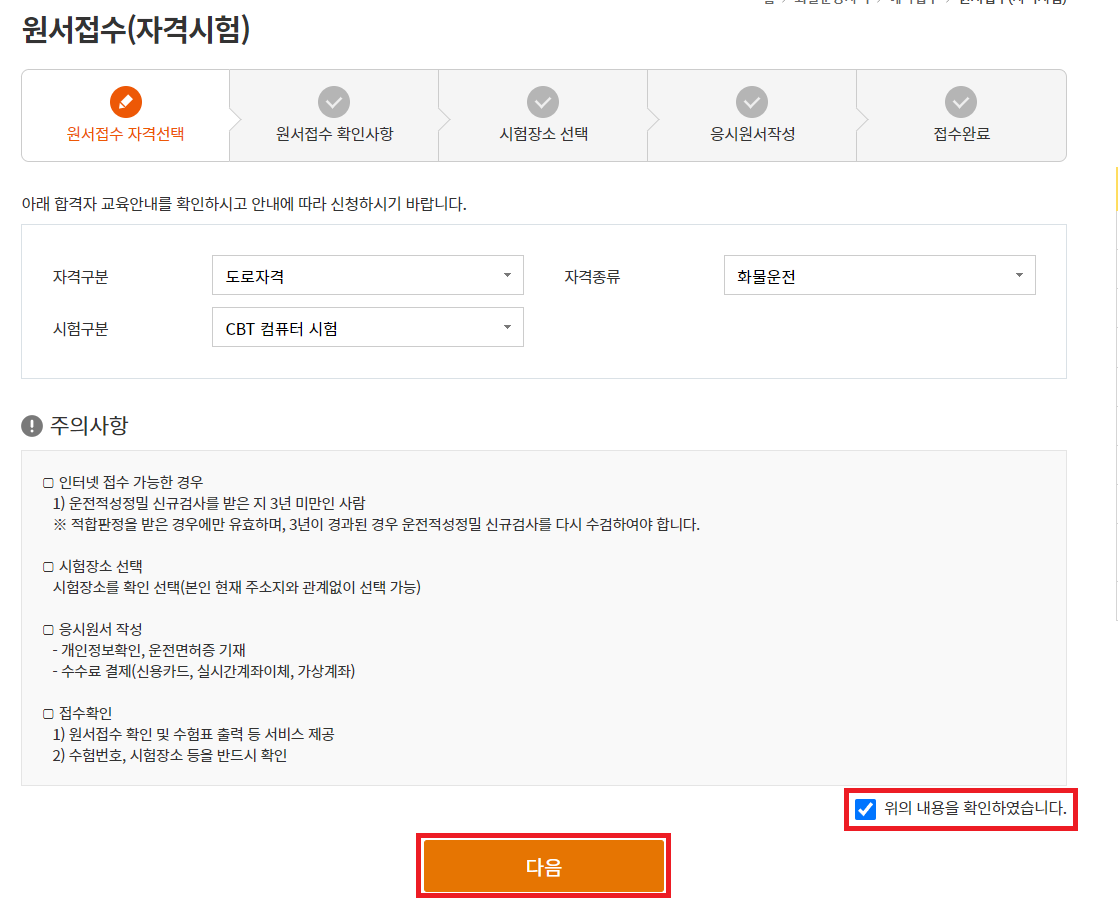This screenshot has width=1118, height=899.
Task: Click the 접수완료 step check icon
Action: point(960,100)
